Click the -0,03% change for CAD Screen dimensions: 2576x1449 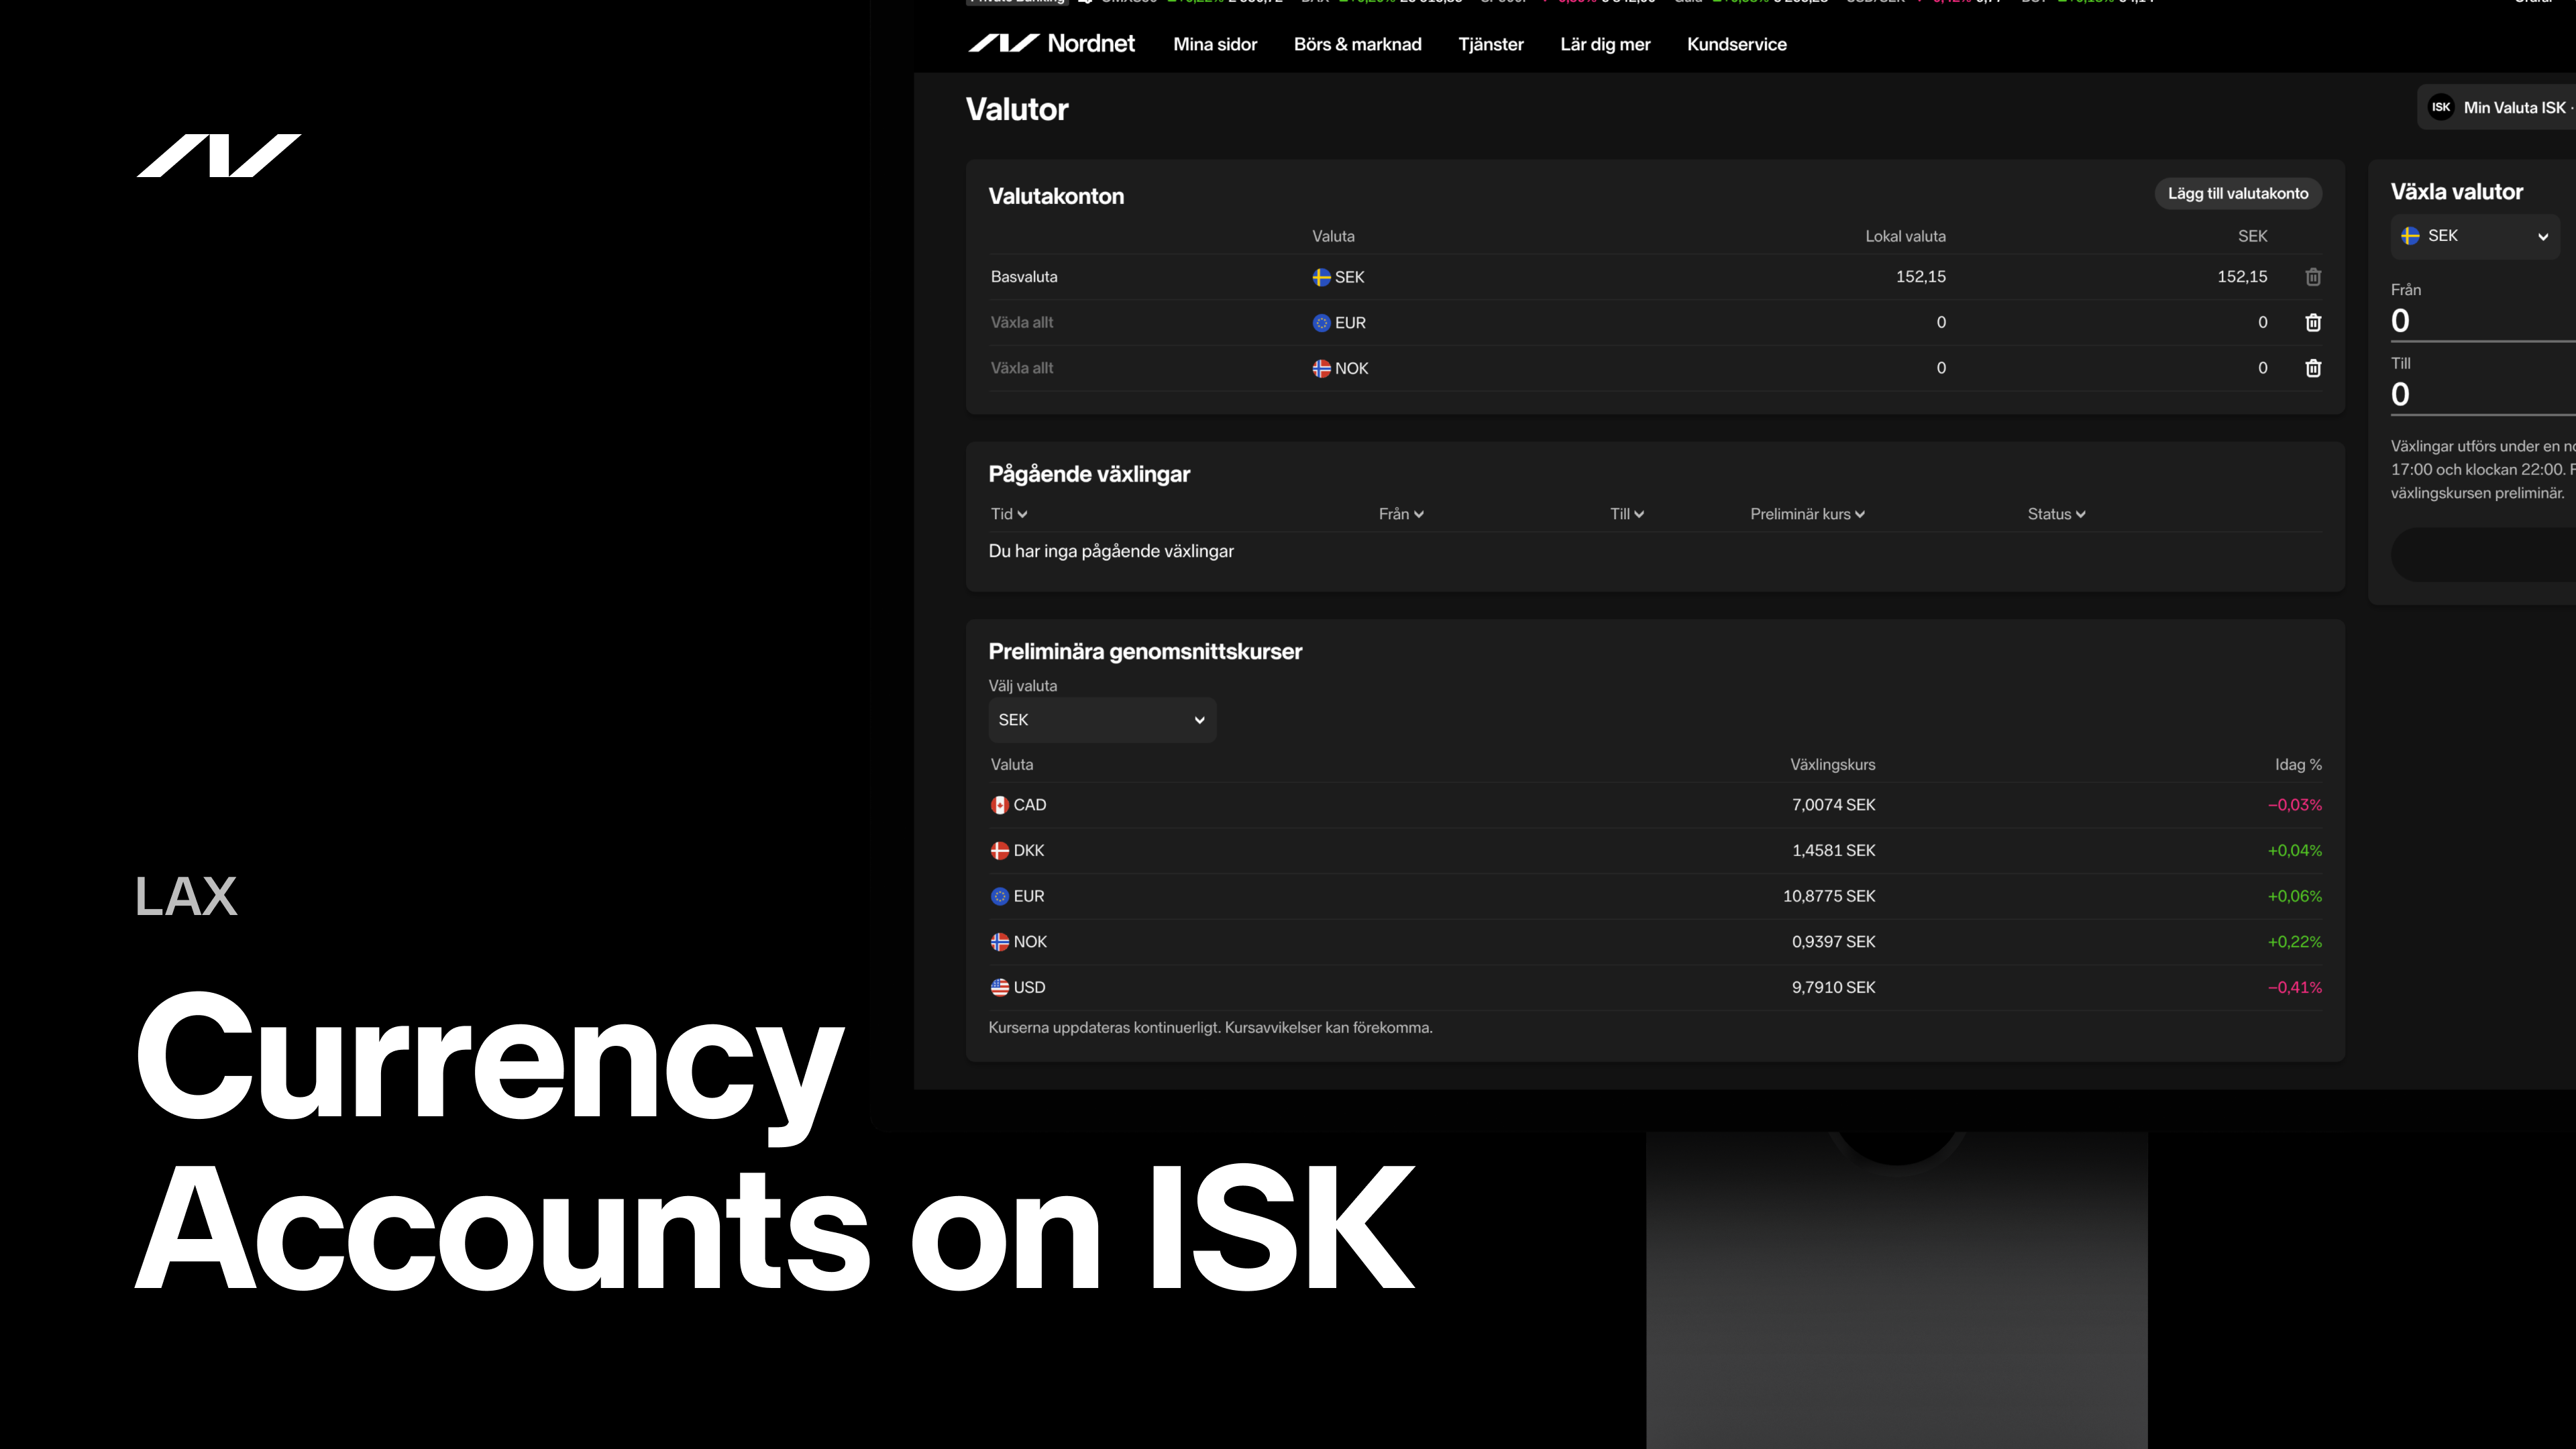(x=2295, y=805)
